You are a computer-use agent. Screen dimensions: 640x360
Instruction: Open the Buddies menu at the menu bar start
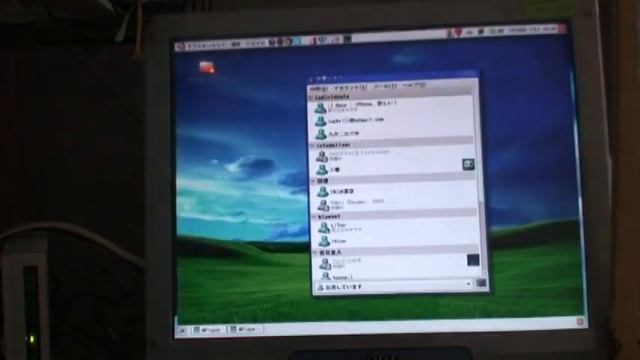[319, 89]
